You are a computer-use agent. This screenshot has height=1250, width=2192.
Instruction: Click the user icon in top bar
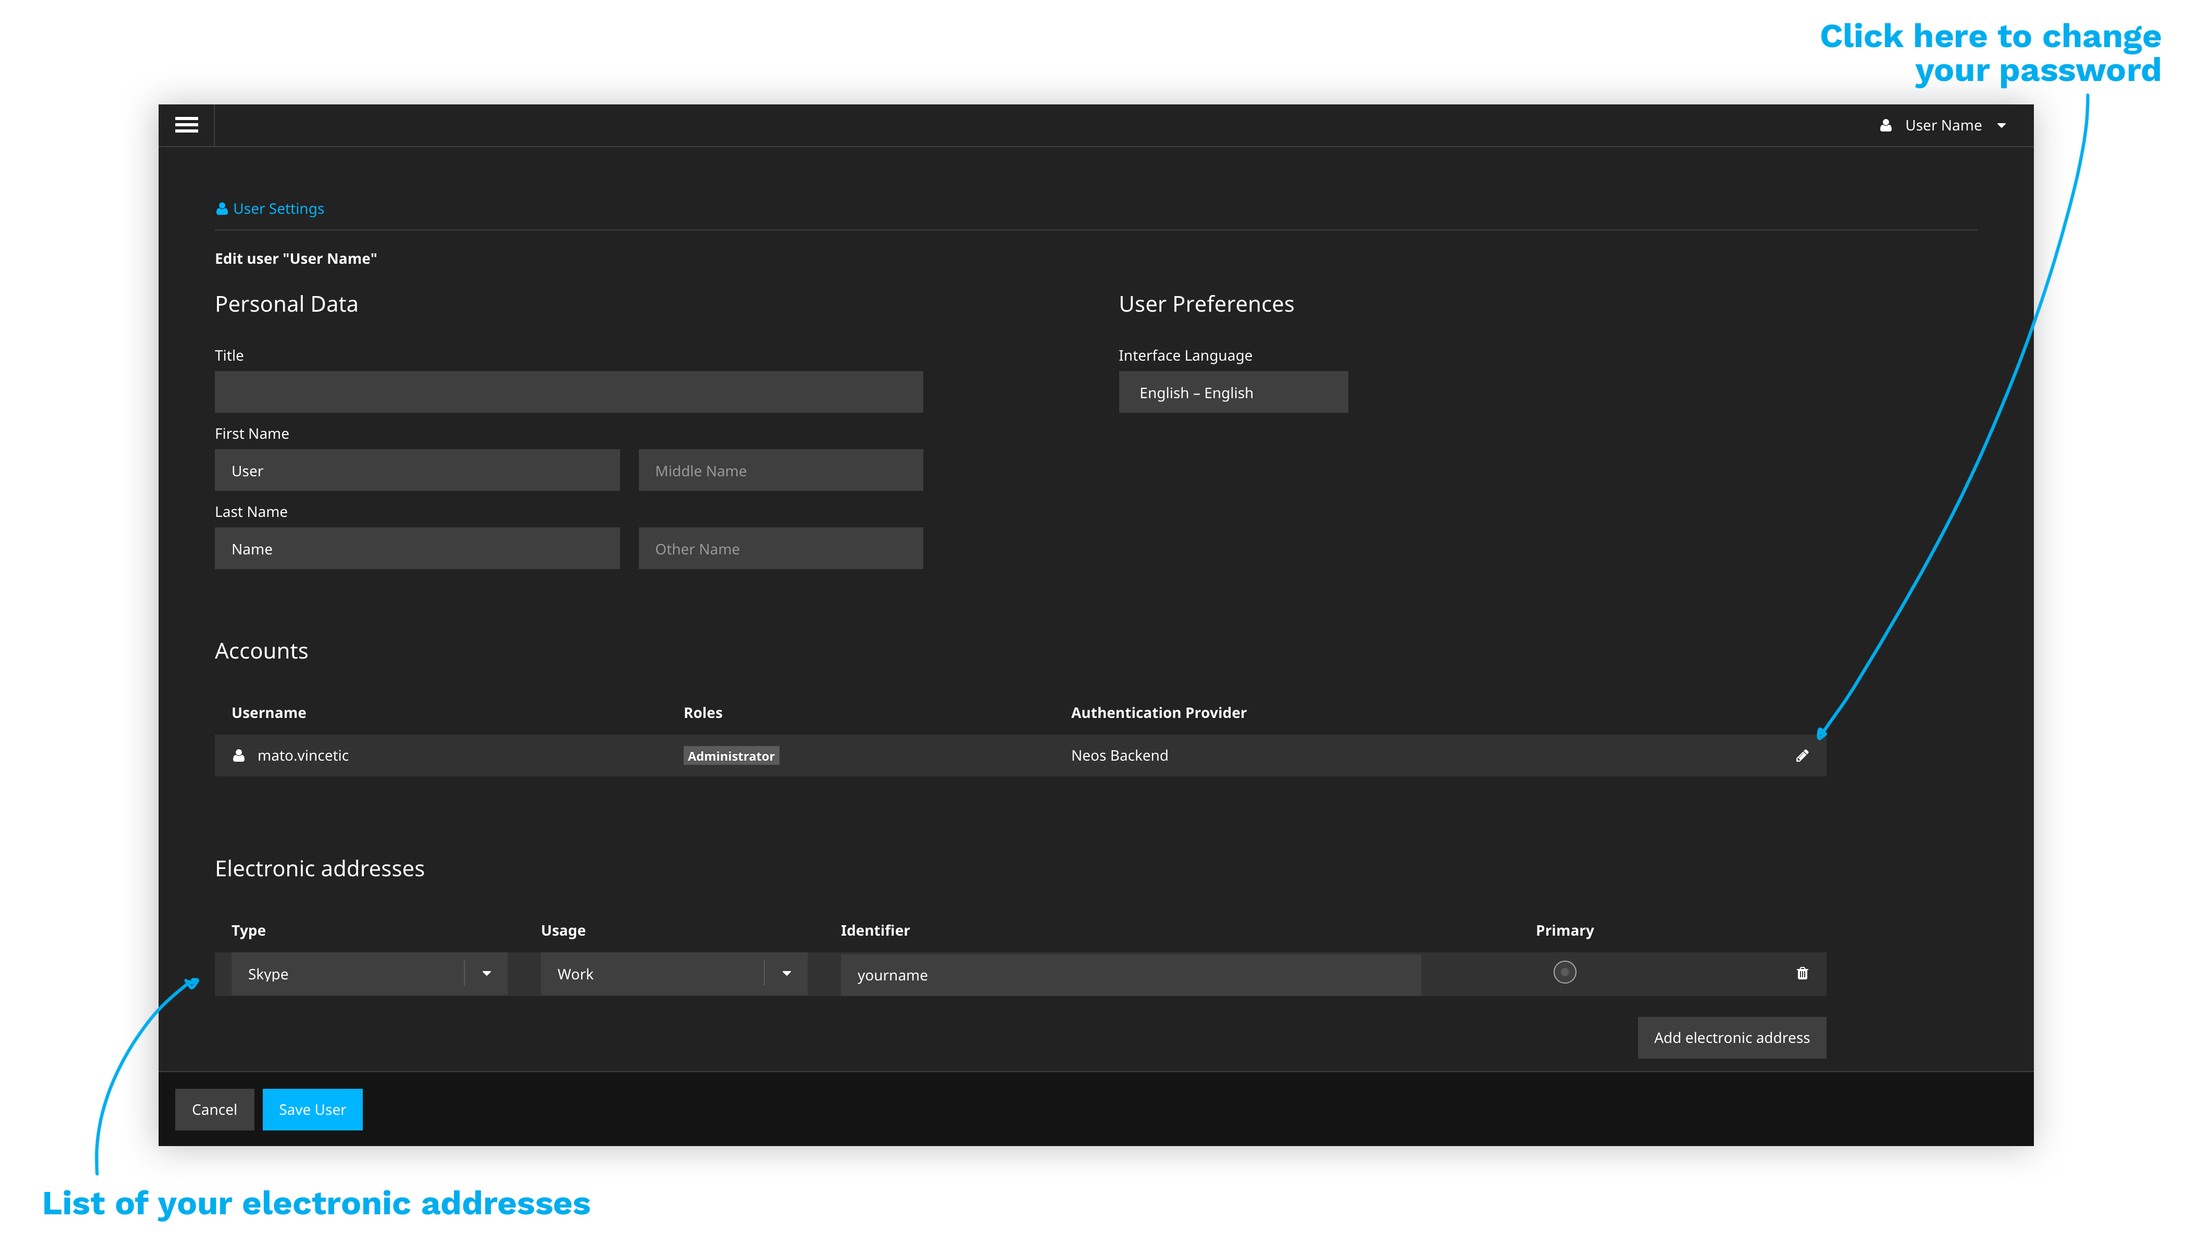coord(1885,125)
